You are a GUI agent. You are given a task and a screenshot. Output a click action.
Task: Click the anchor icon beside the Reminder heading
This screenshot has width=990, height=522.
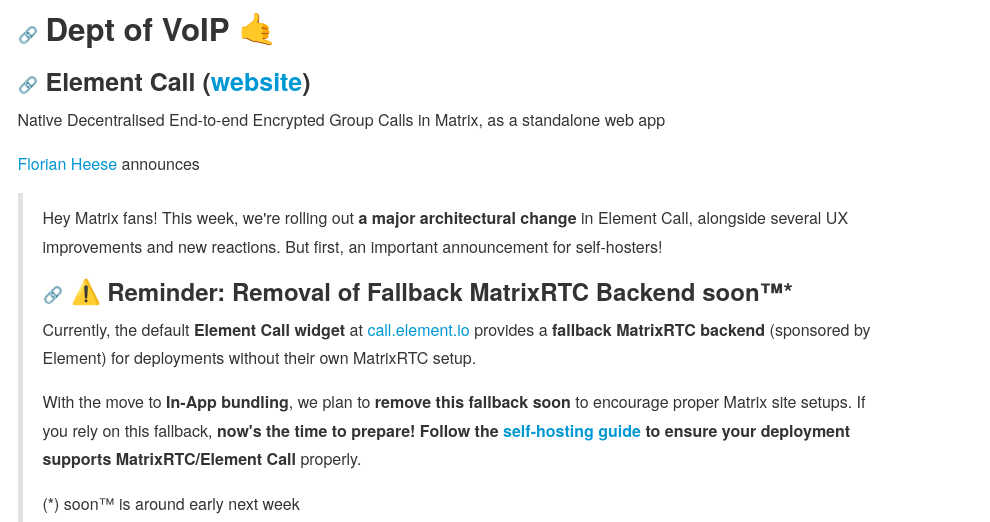(53, 295)
